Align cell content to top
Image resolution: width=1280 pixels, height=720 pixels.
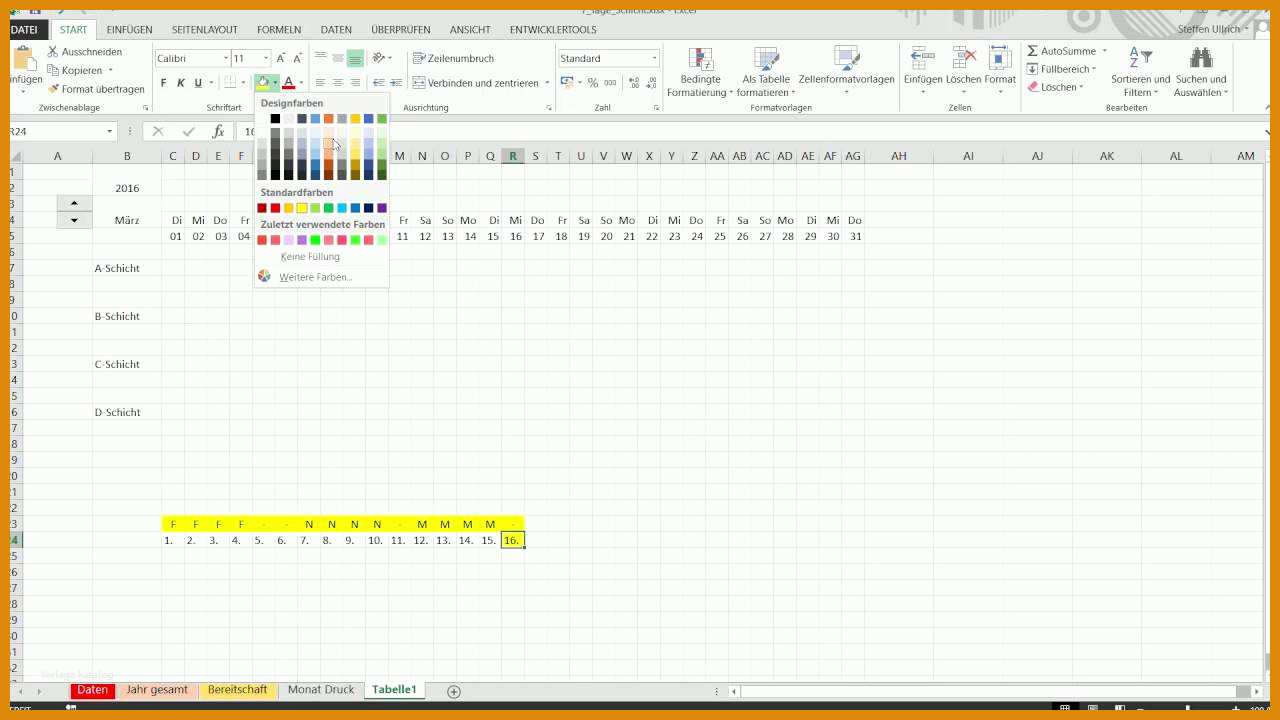[x=320, y=58]
